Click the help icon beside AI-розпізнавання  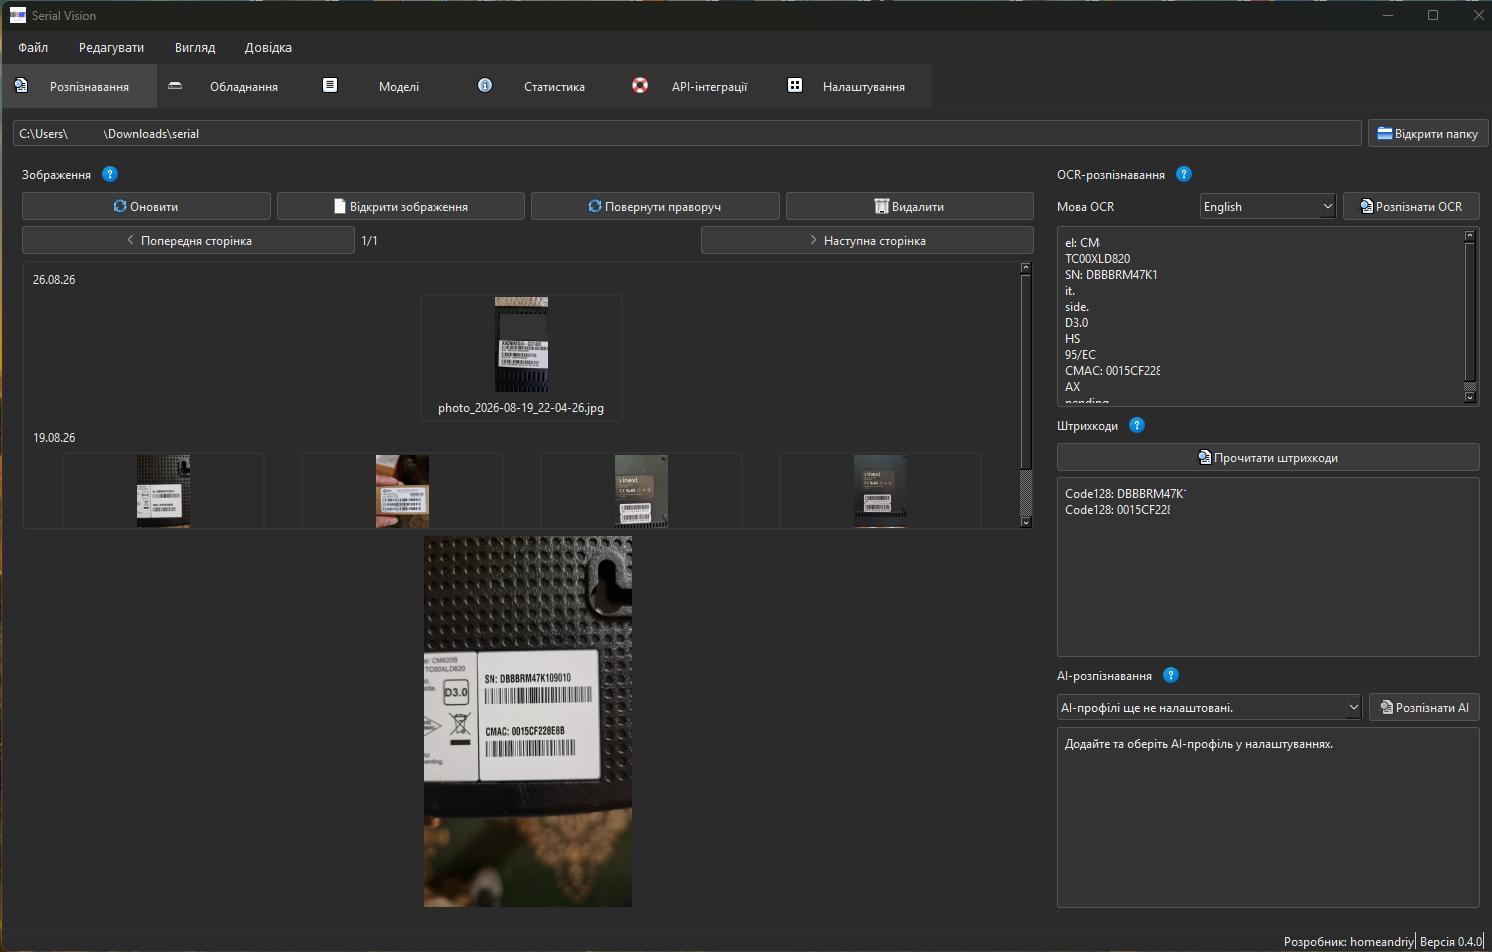pyautogui.click(x=1171, y=675)
